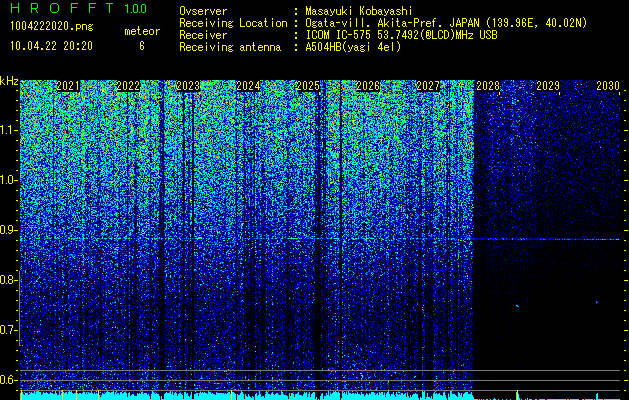Click the 2029 time marker
Viewport: 629px width, 400px height.
(548, 86)
